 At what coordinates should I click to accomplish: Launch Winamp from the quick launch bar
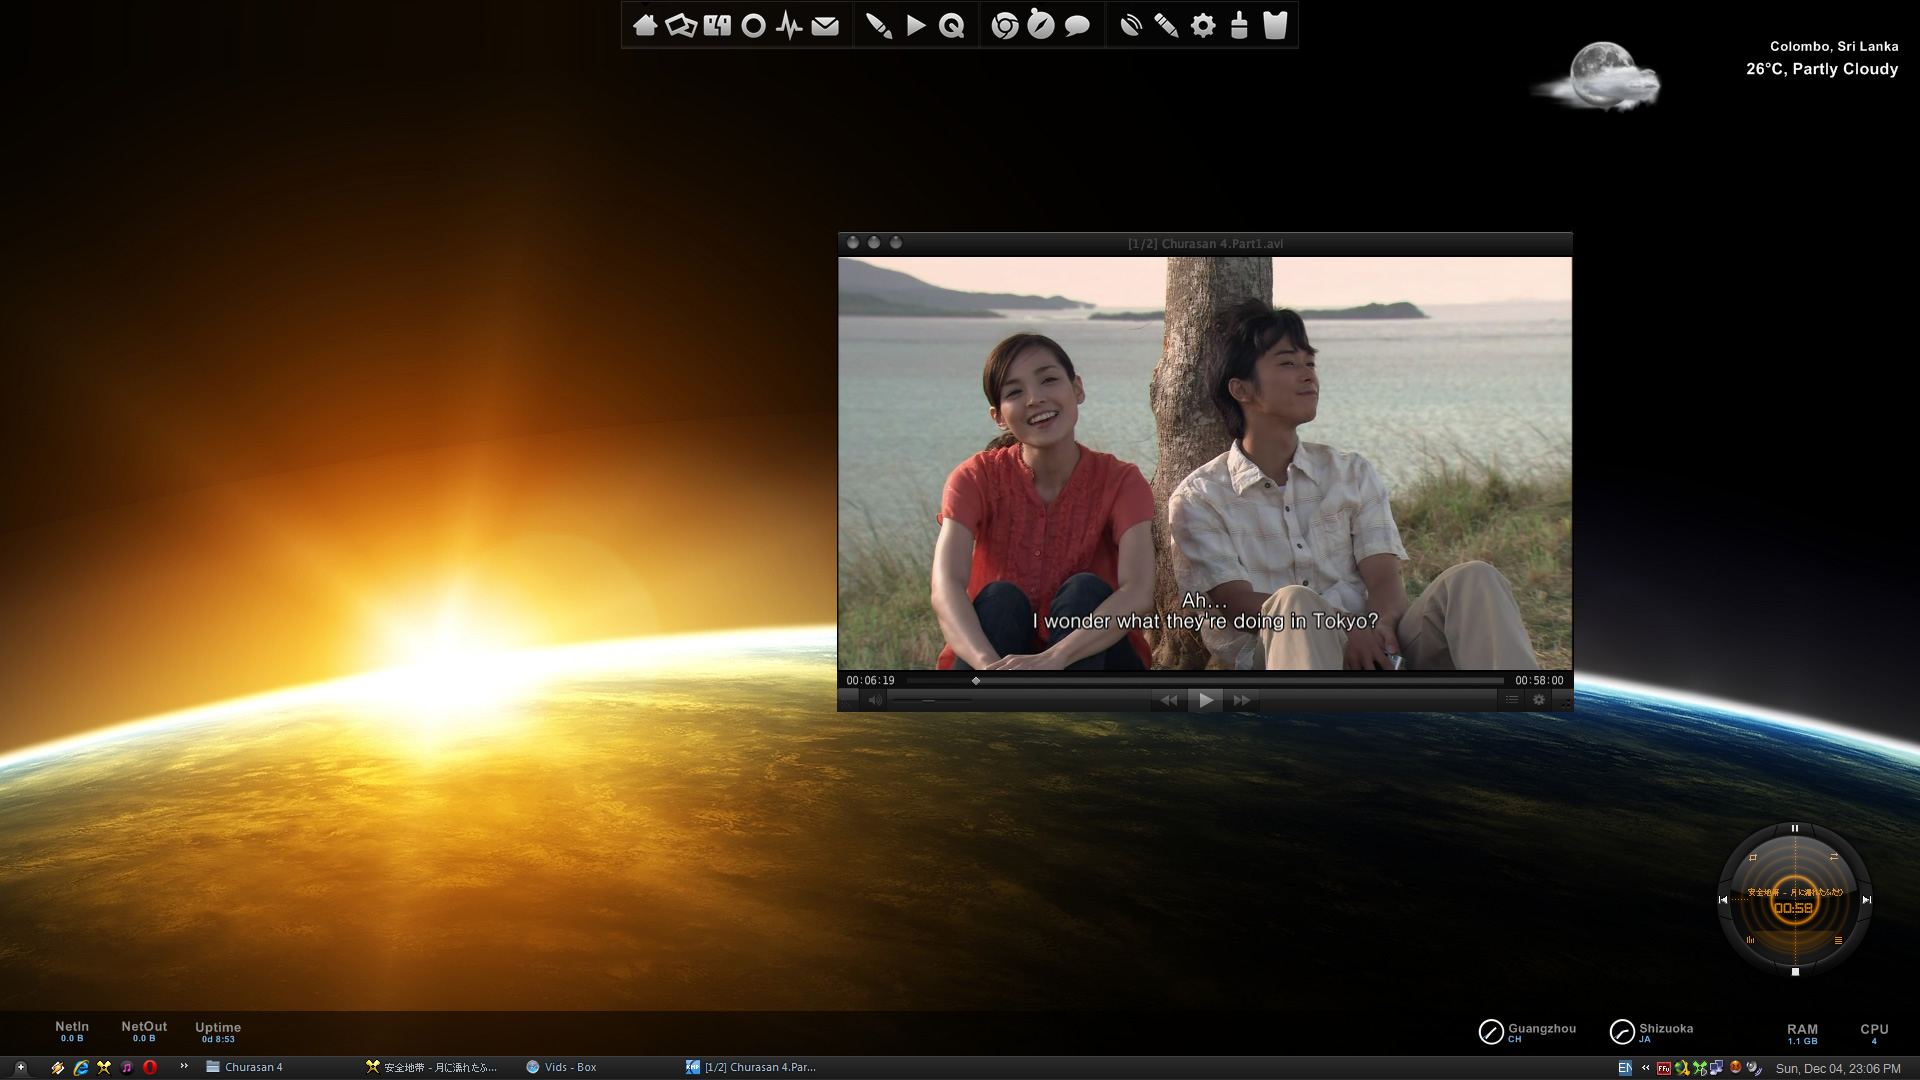(x=58, y=1067)
